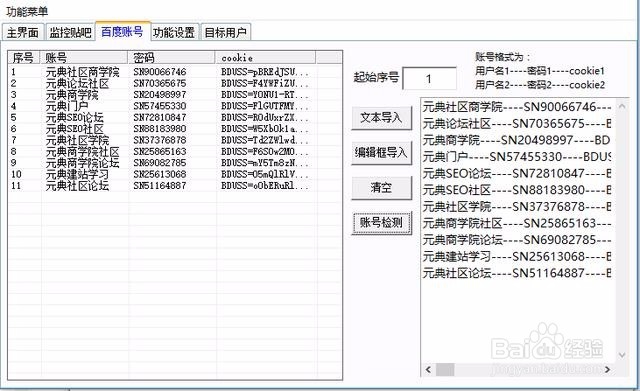Click sequence number 10 in table
This screenshot has width=640, height=391.
point(16,174)
